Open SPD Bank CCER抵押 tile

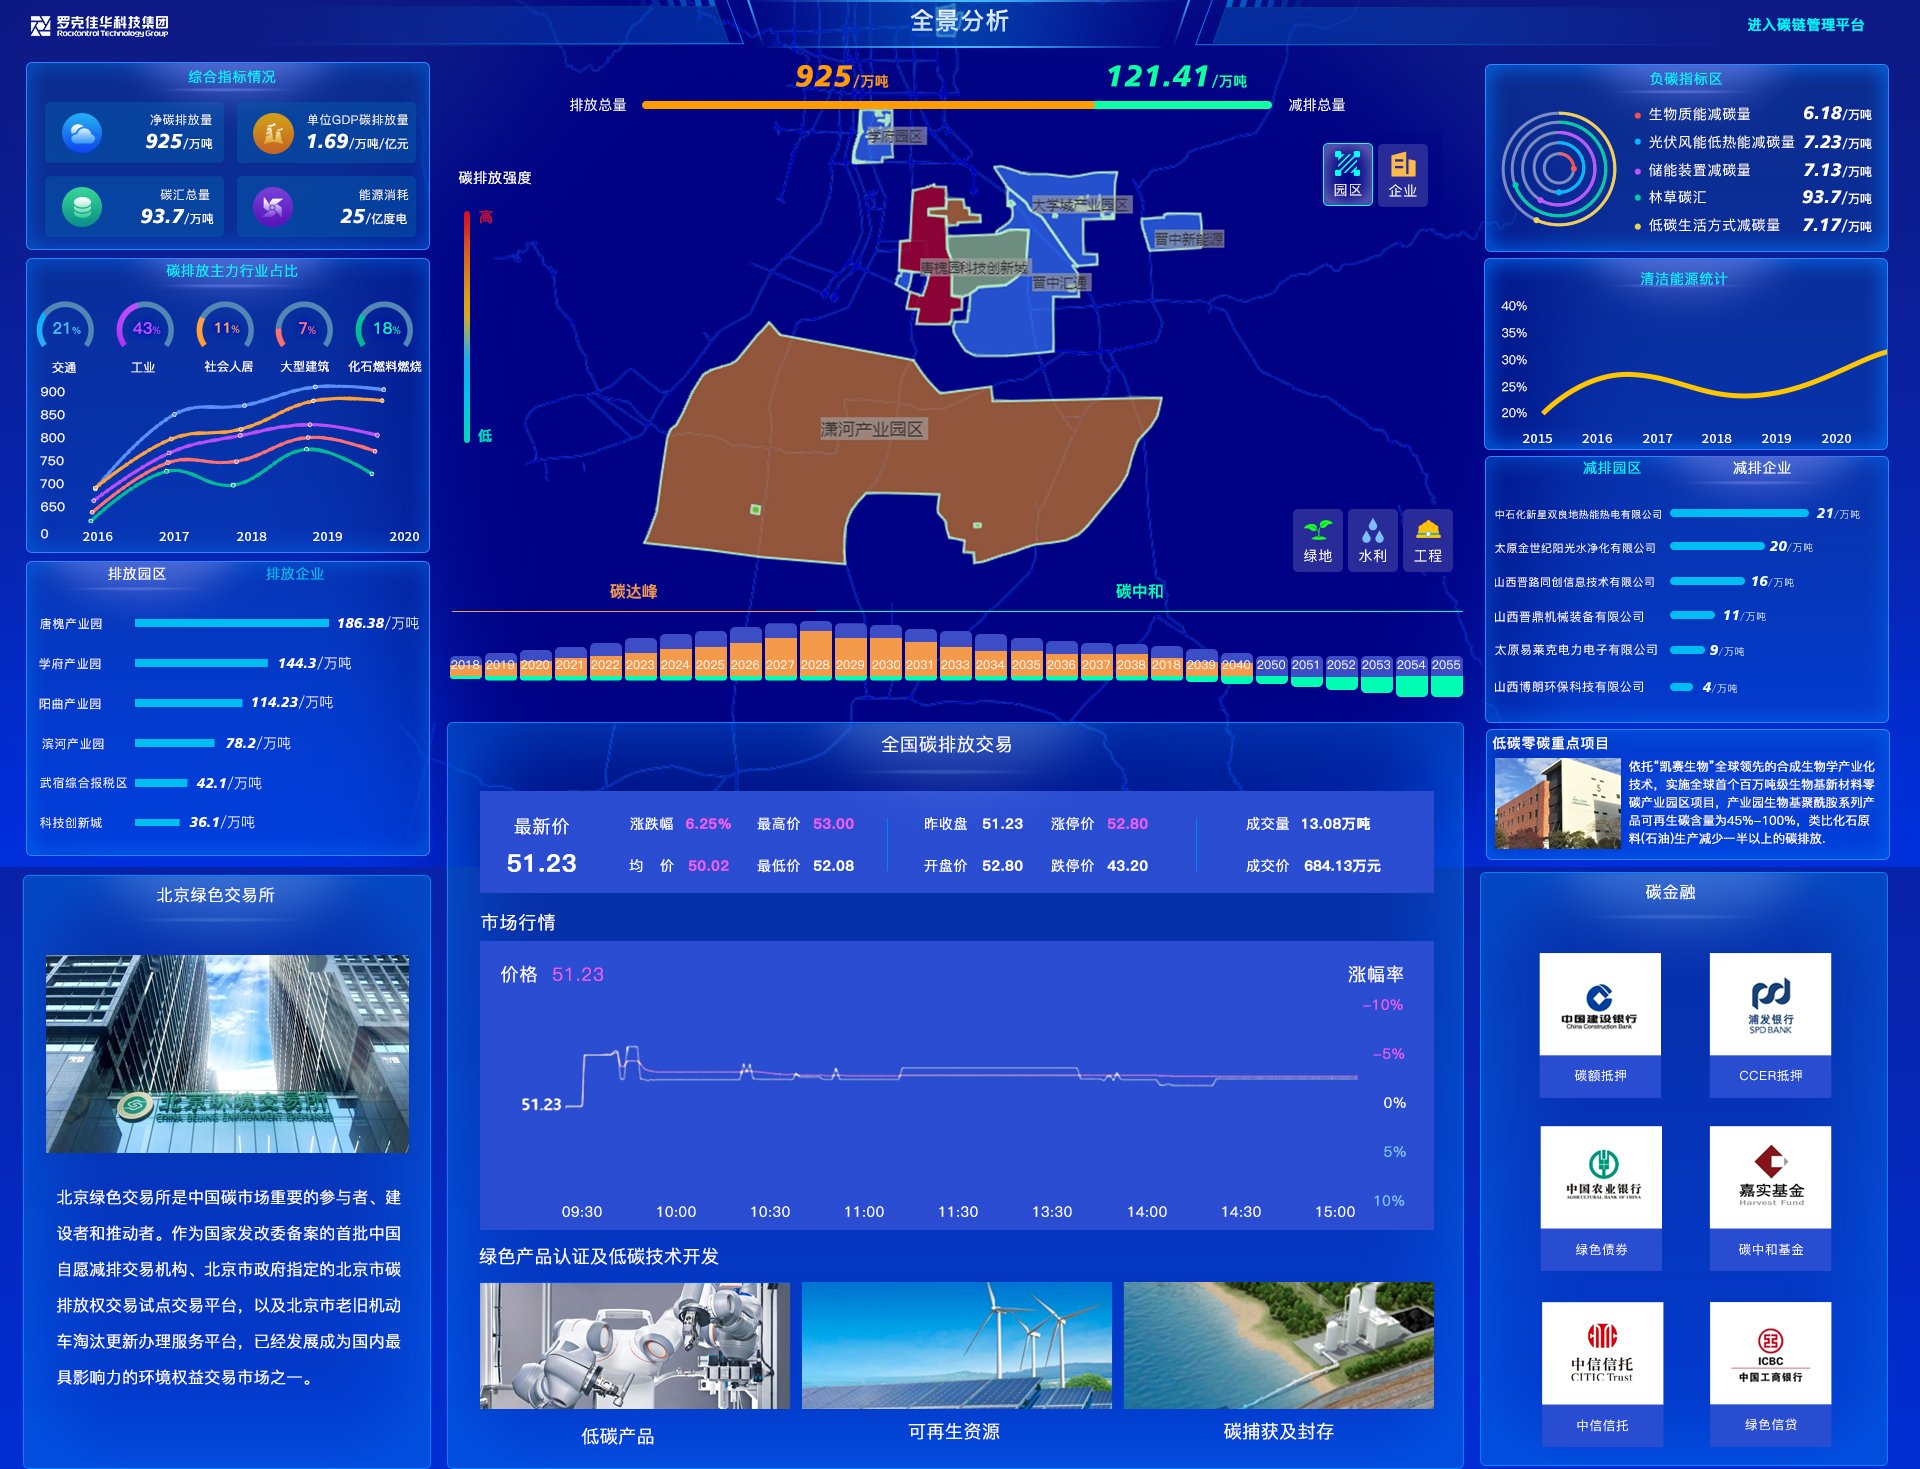pyautogui.click(x=1770, y=1023)
